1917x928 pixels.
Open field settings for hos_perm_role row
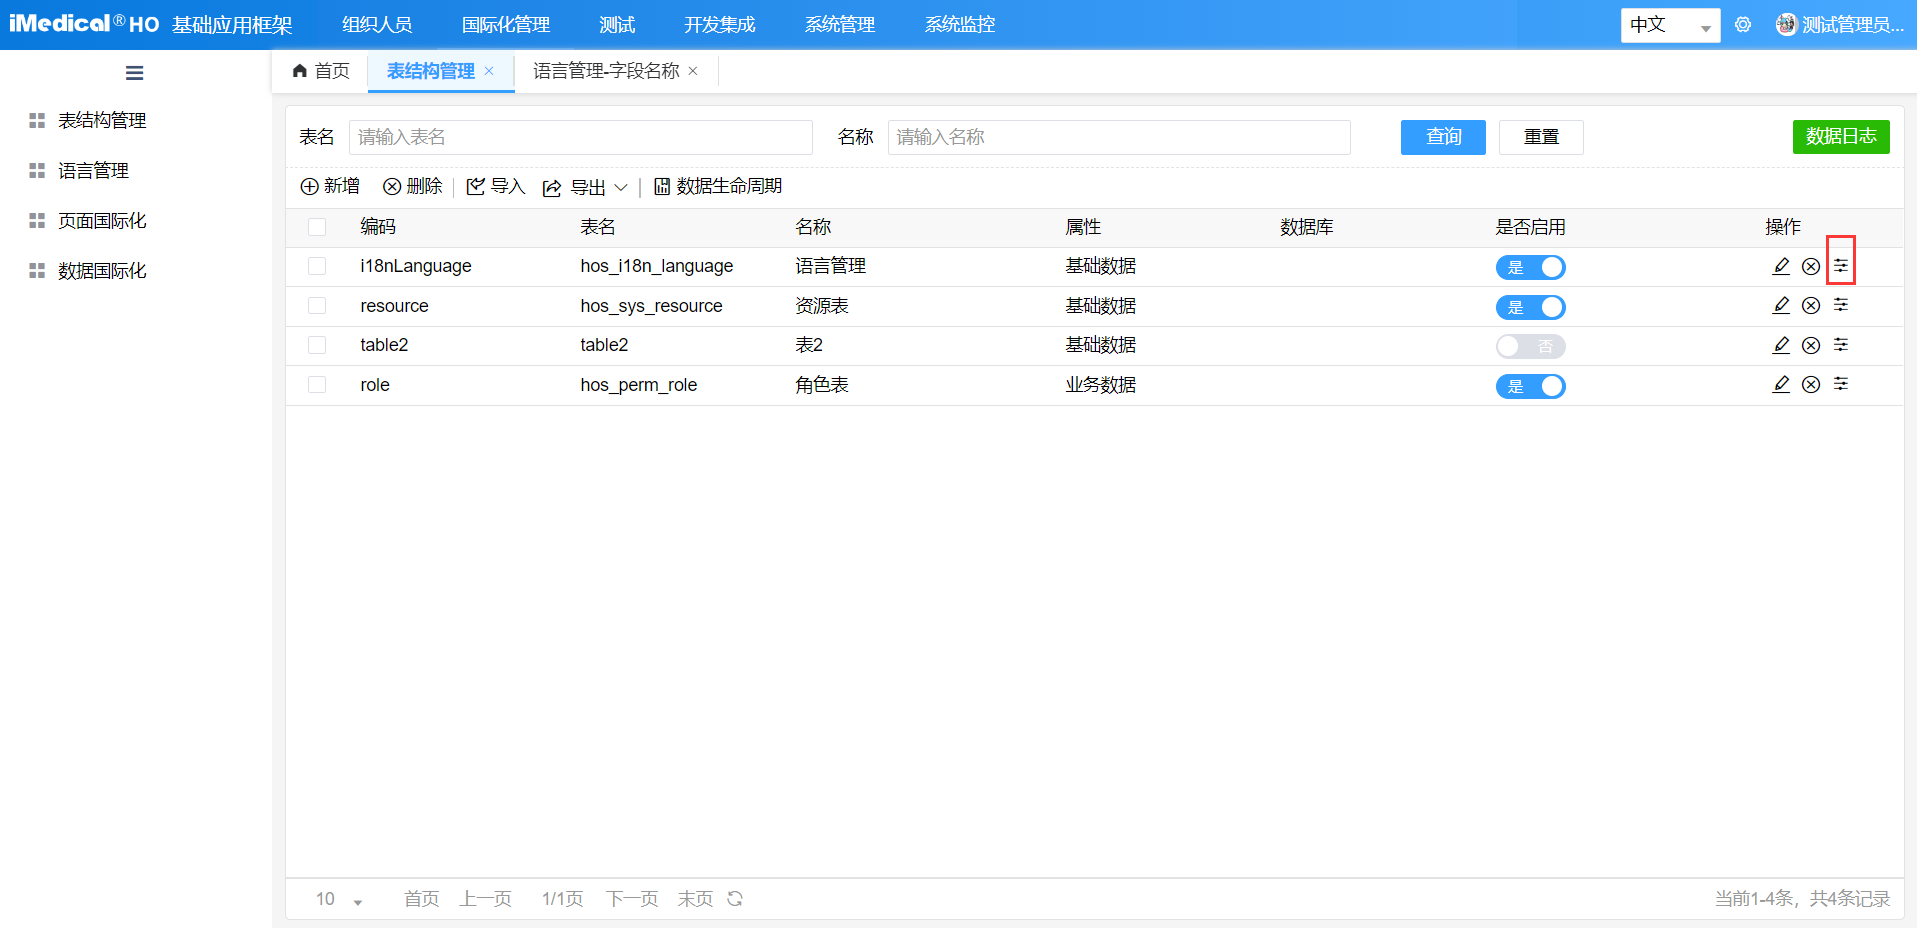pyautogui.click(x=1842, y=385)
